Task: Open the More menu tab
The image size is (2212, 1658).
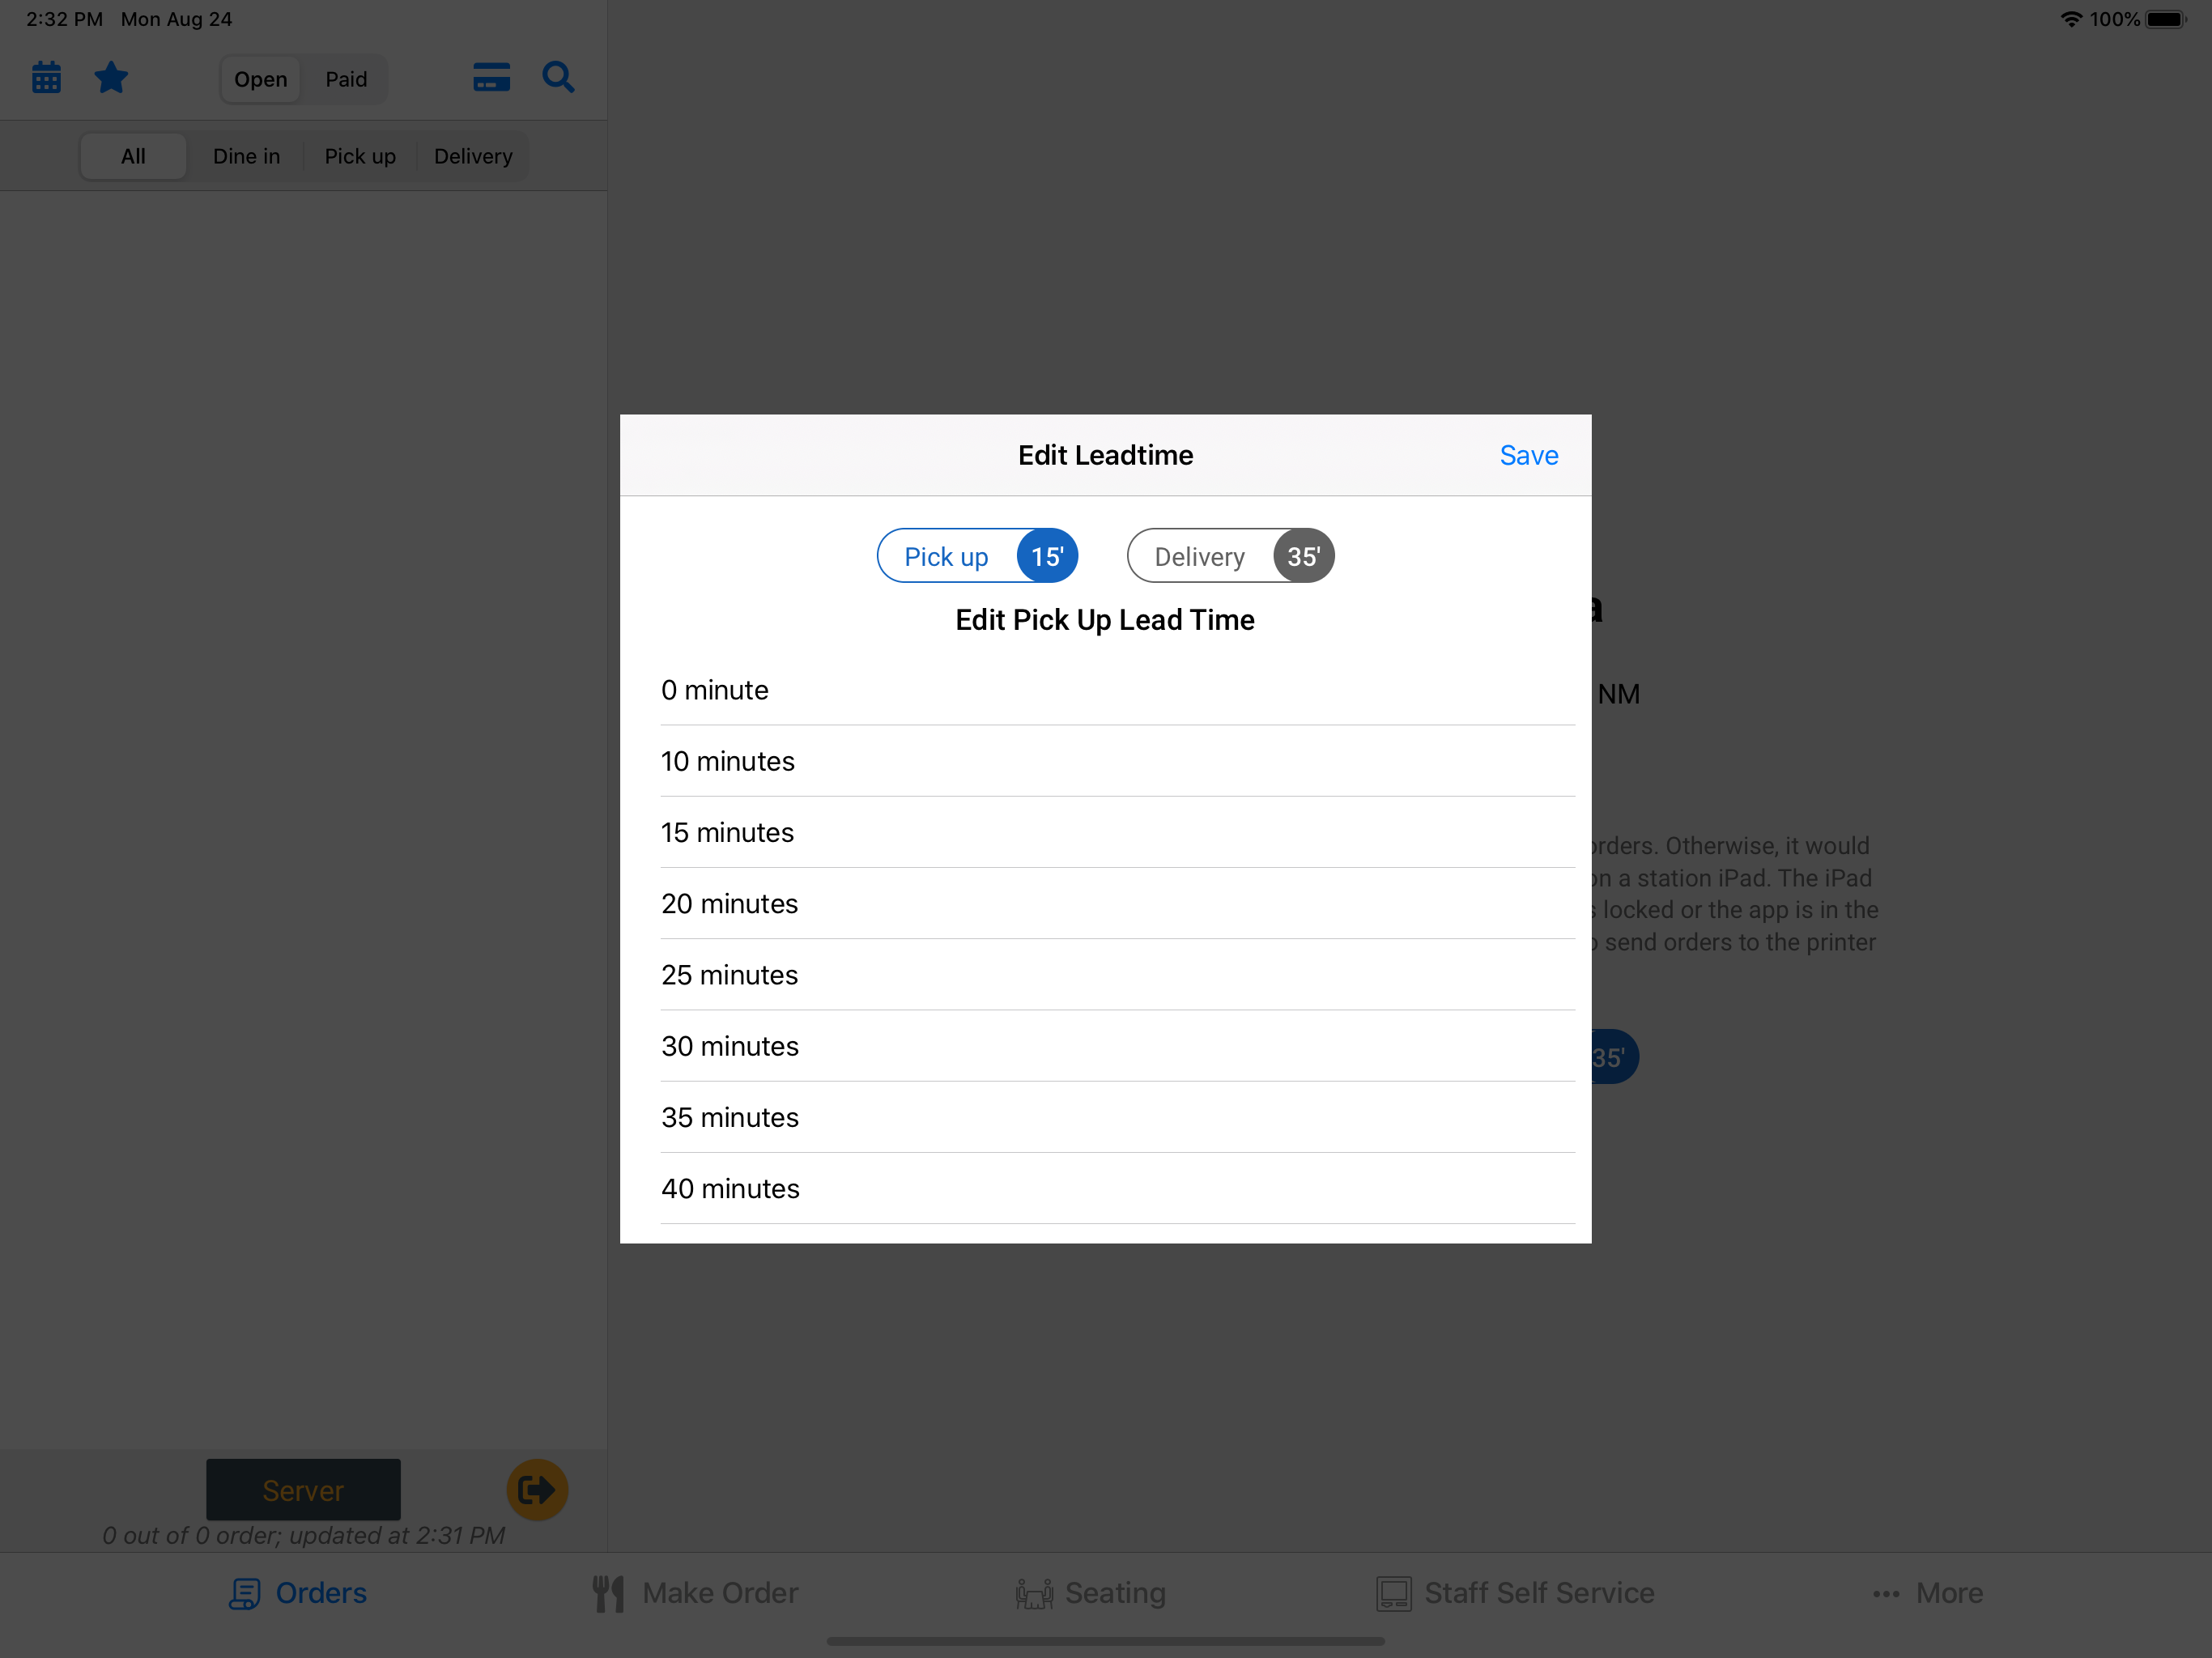Action: pyautogui.click(x=1928, y=1593)
